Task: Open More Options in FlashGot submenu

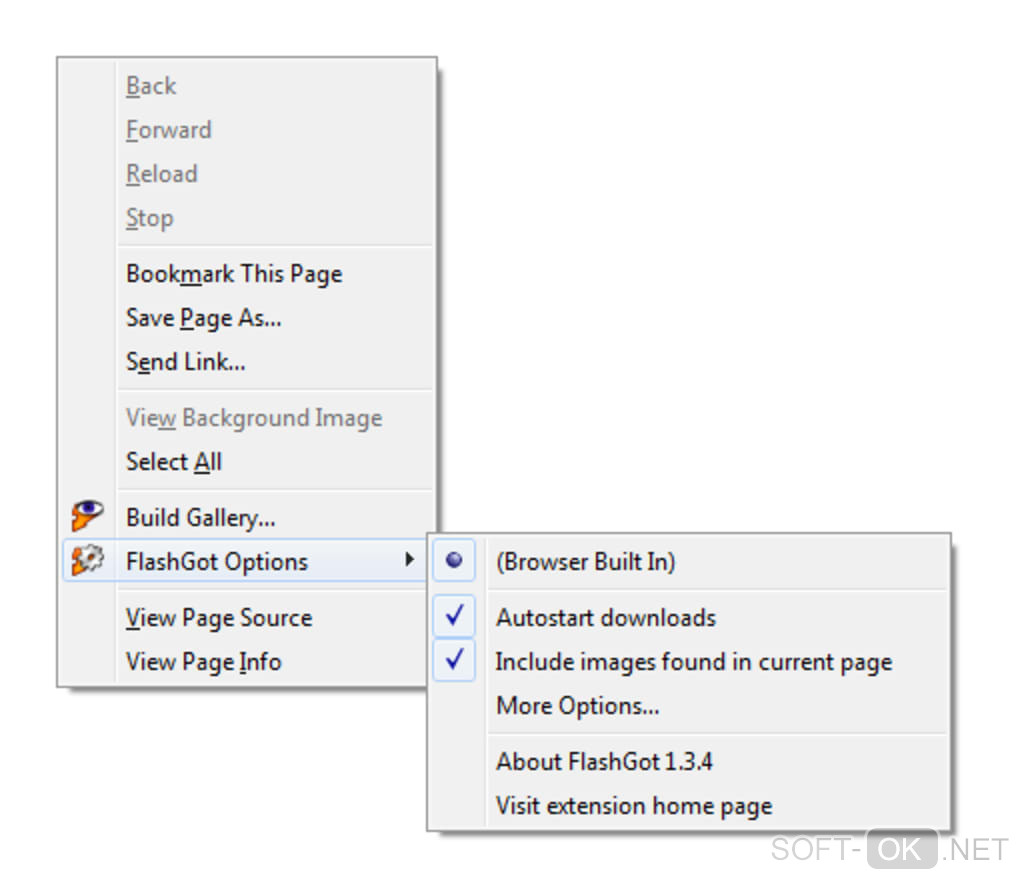Action: click(x=577, y=706)
